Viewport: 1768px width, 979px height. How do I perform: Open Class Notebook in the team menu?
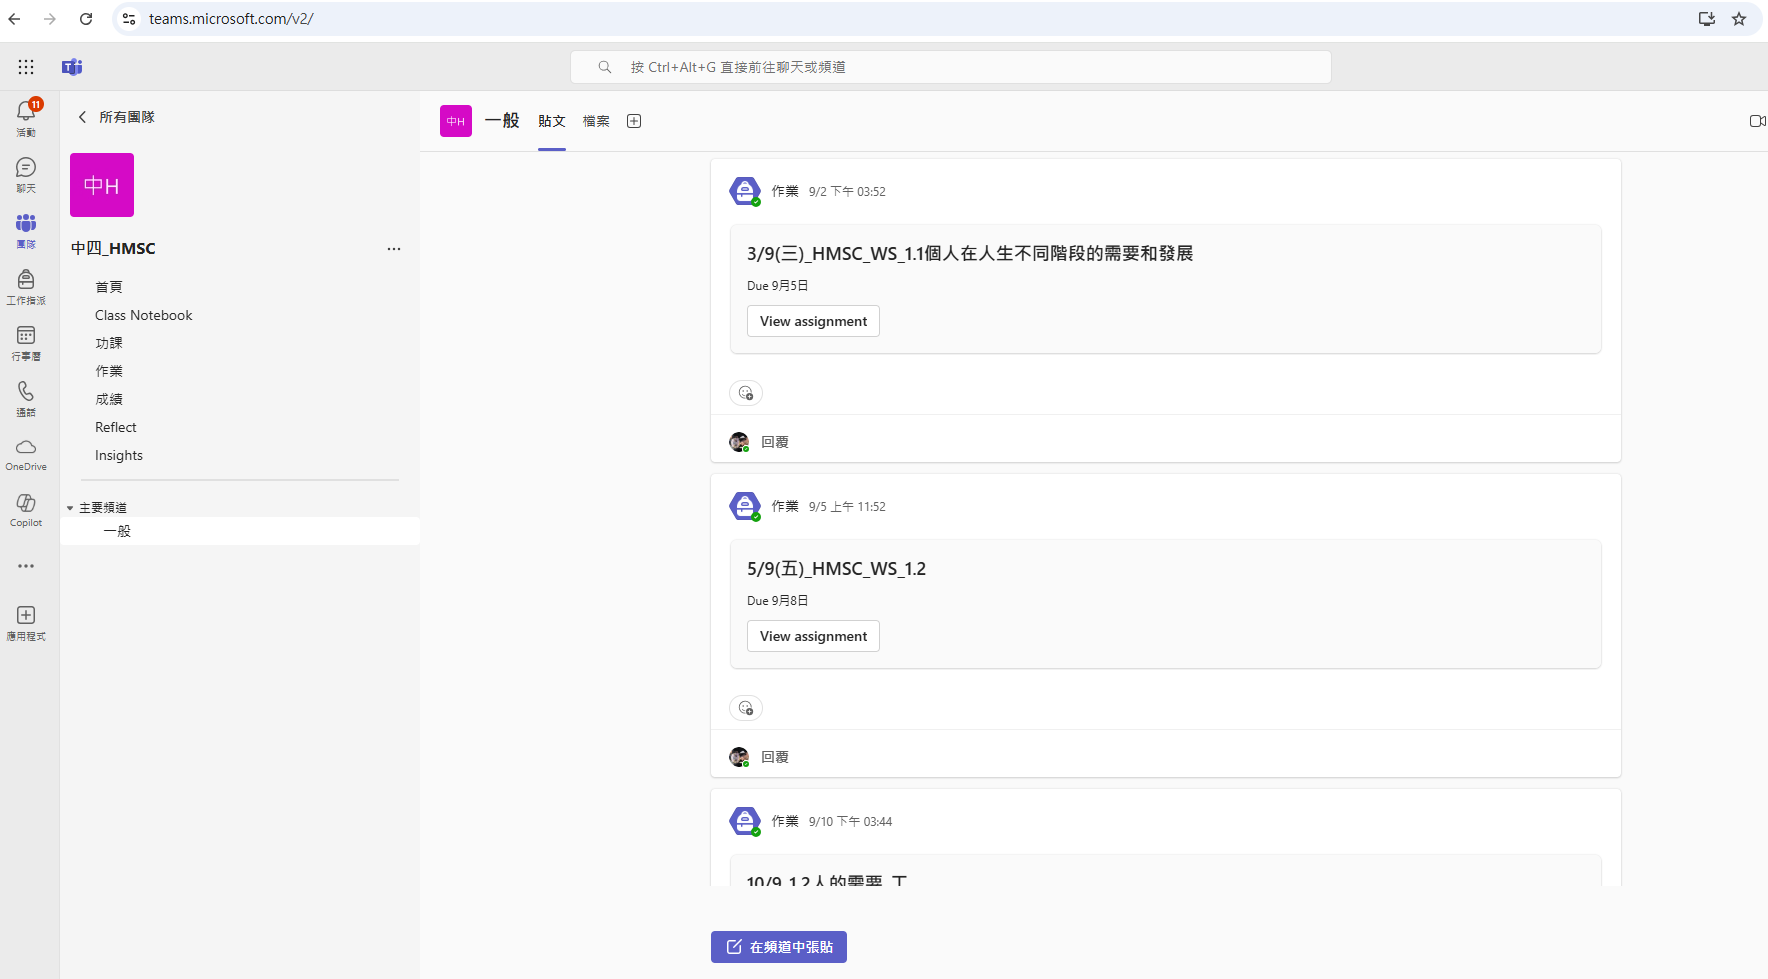coord(144,315)
